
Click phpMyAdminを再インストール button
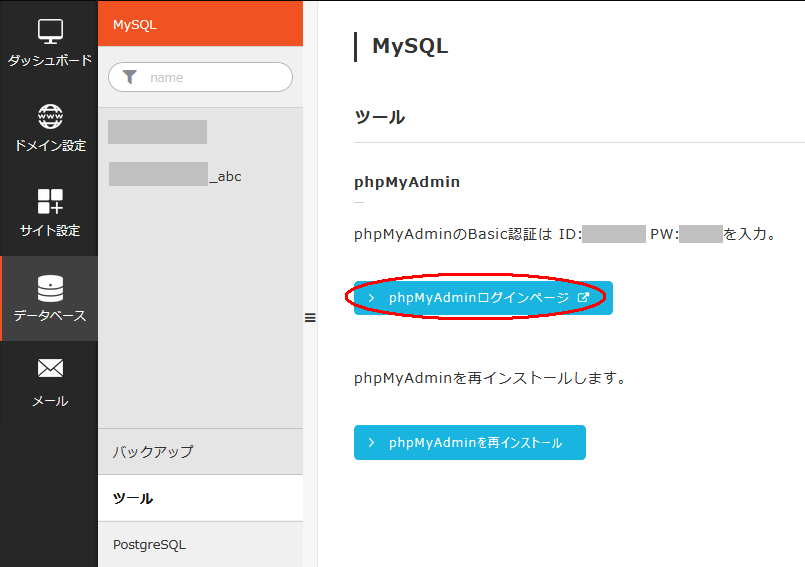[470, 443]
